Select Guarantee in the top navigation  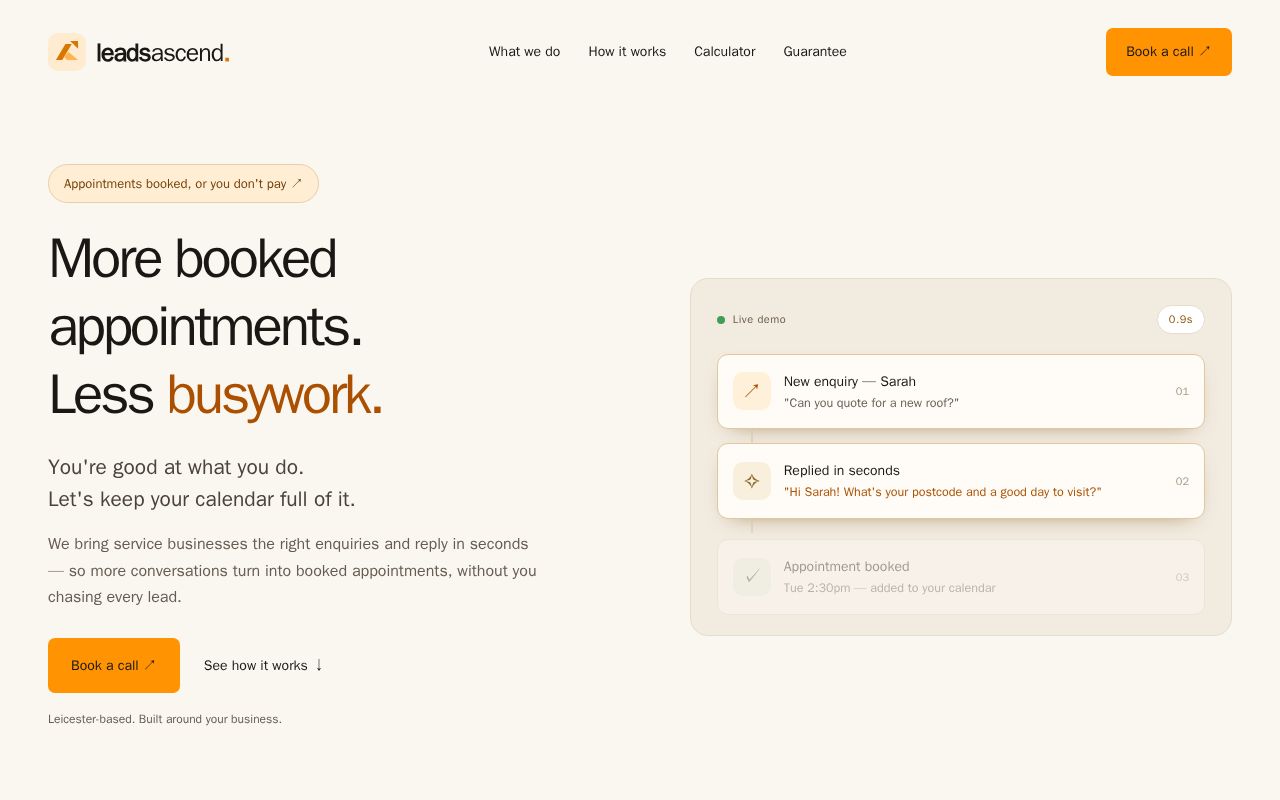[x=815, y=52]
